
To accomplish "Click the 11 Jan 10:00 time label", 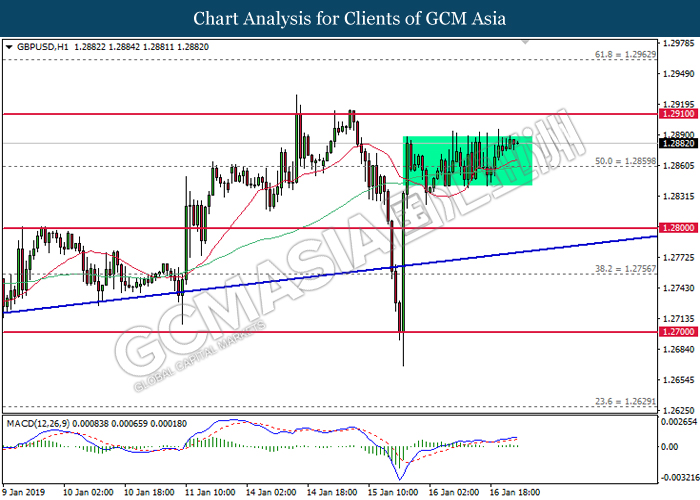I will pyautogui.click(x=210, y=492).
